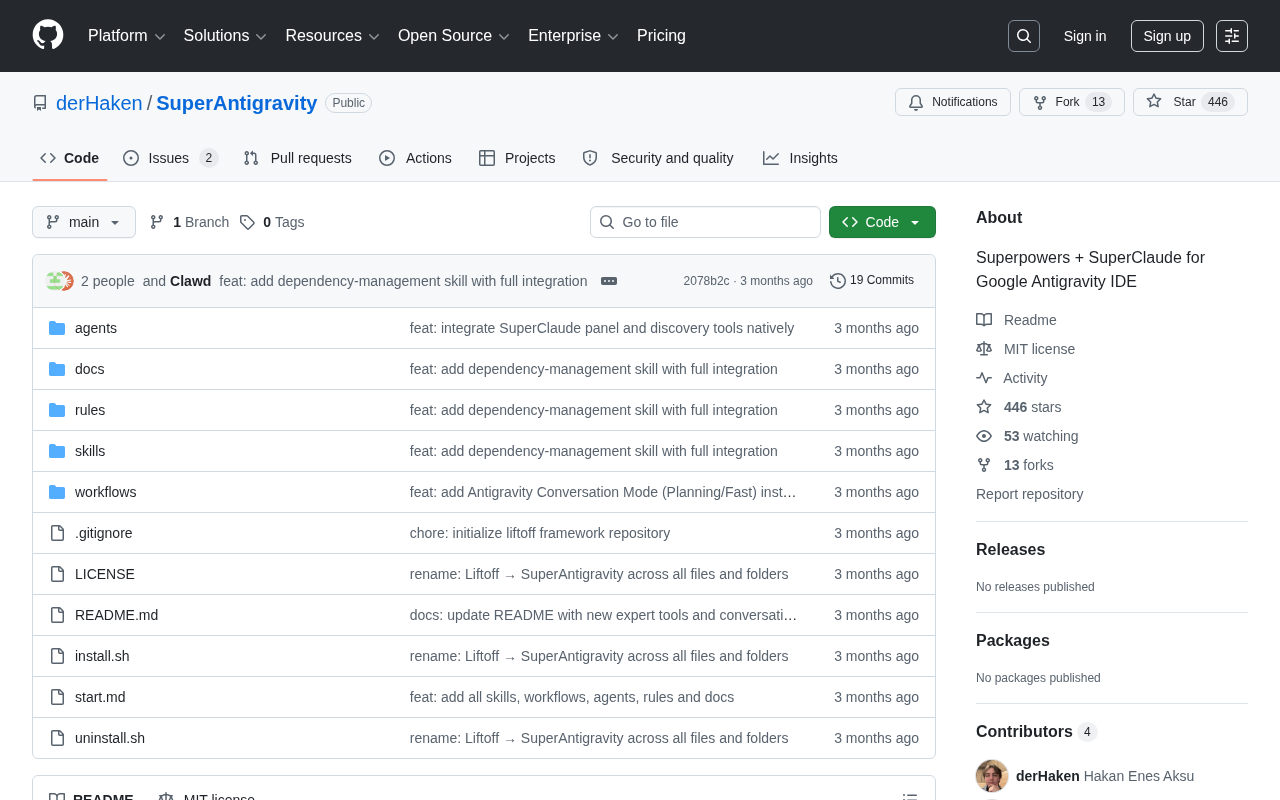Expand the Platform menu
1280x800 pixels.
(127, 36)
